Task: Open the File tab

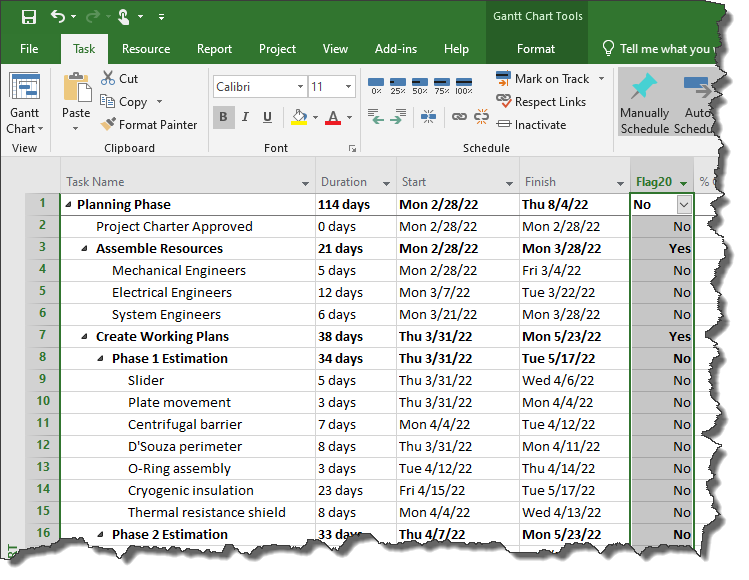Action: 29,49
